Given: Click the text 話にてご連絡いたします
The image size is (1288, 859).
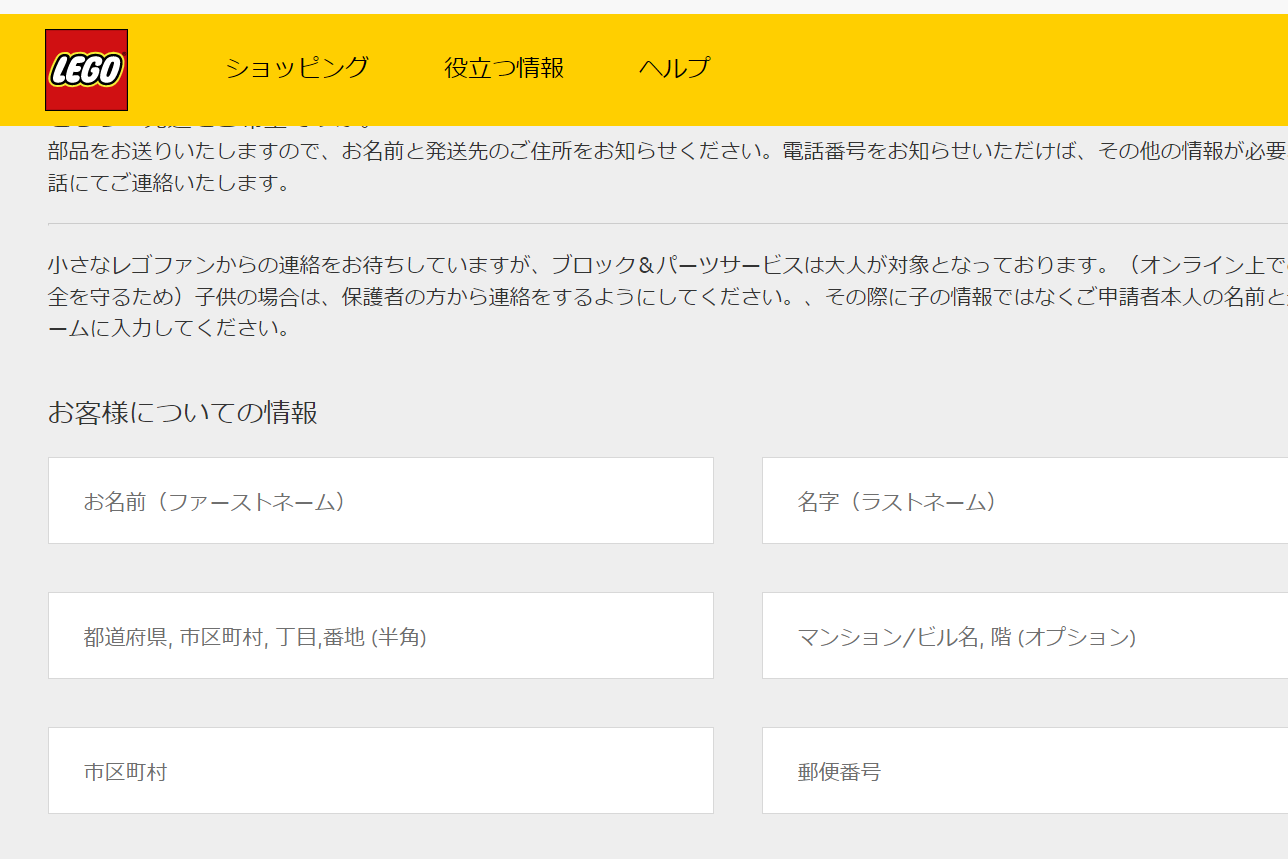Looking at the screenshot, I should (169, 184).
